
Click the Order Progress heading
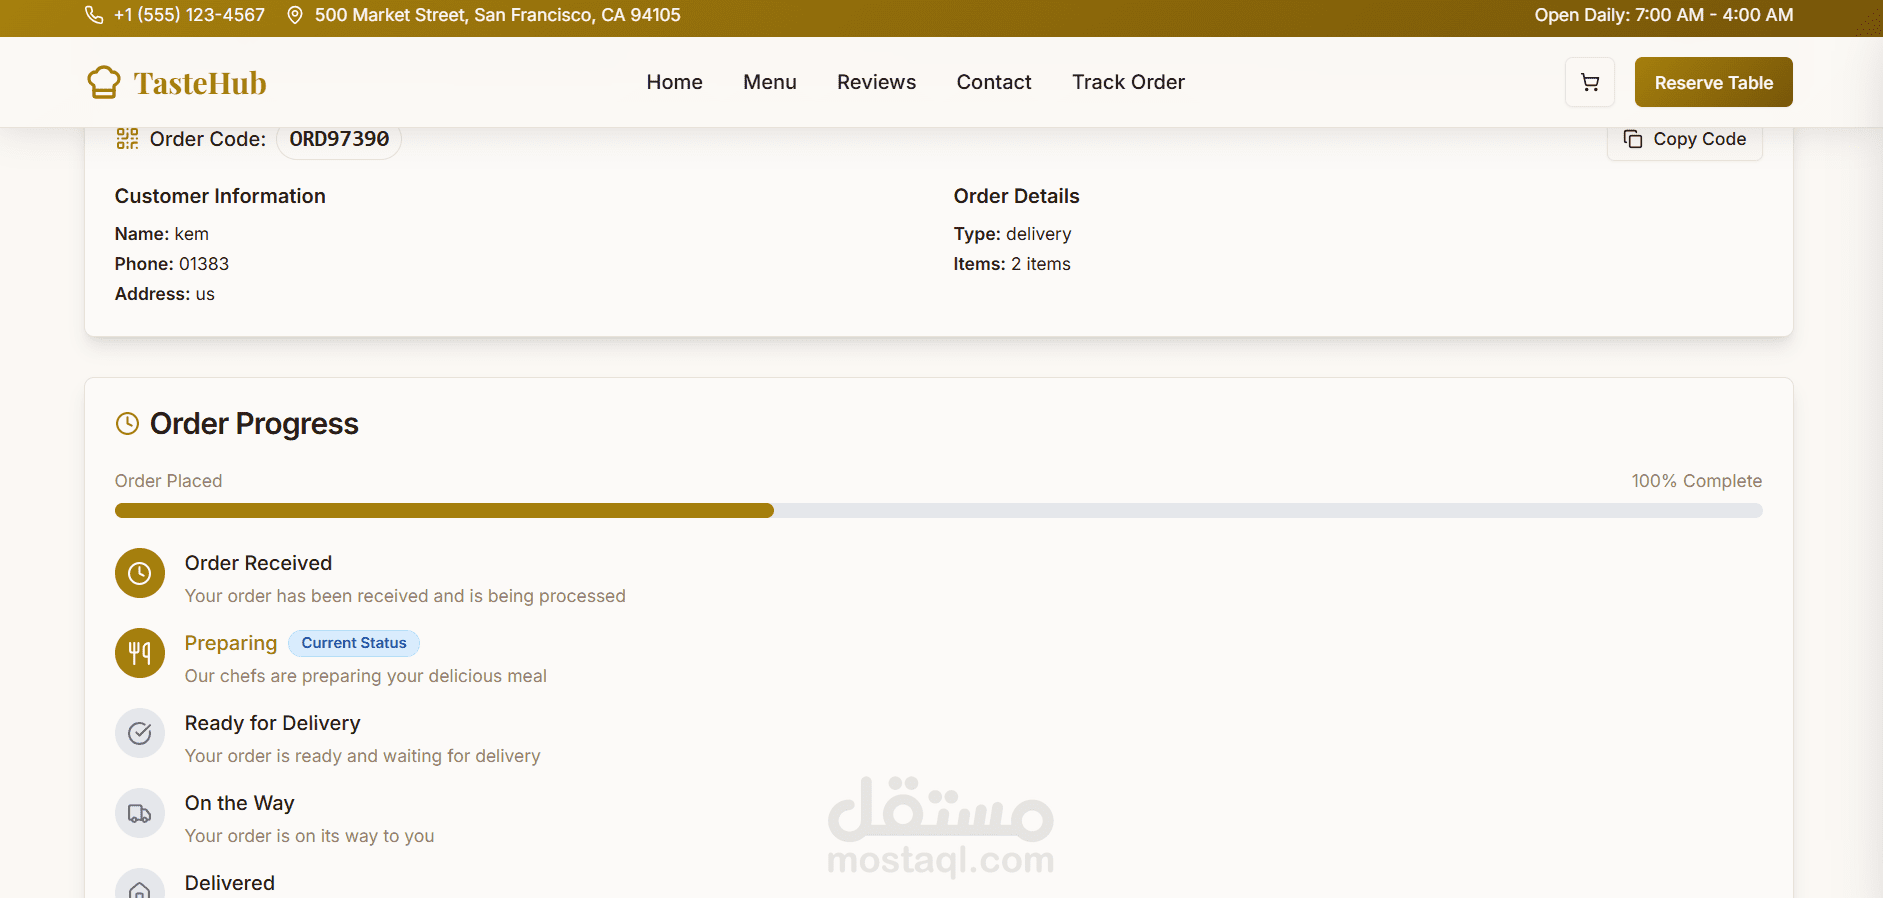(254, 424)
